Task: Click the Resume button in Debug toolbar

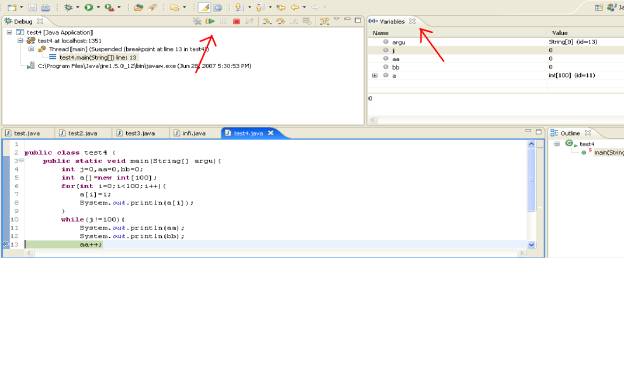Action: click(x=210, y=21)
